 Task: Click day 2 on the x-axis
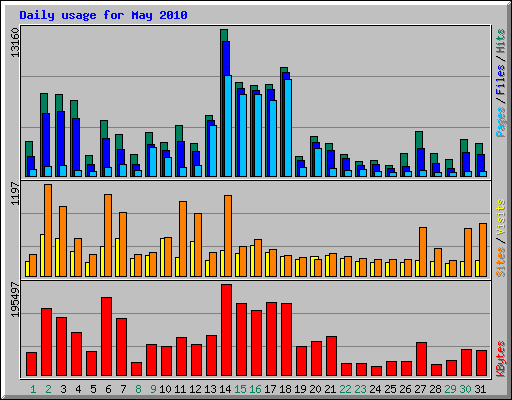(48, 389)
